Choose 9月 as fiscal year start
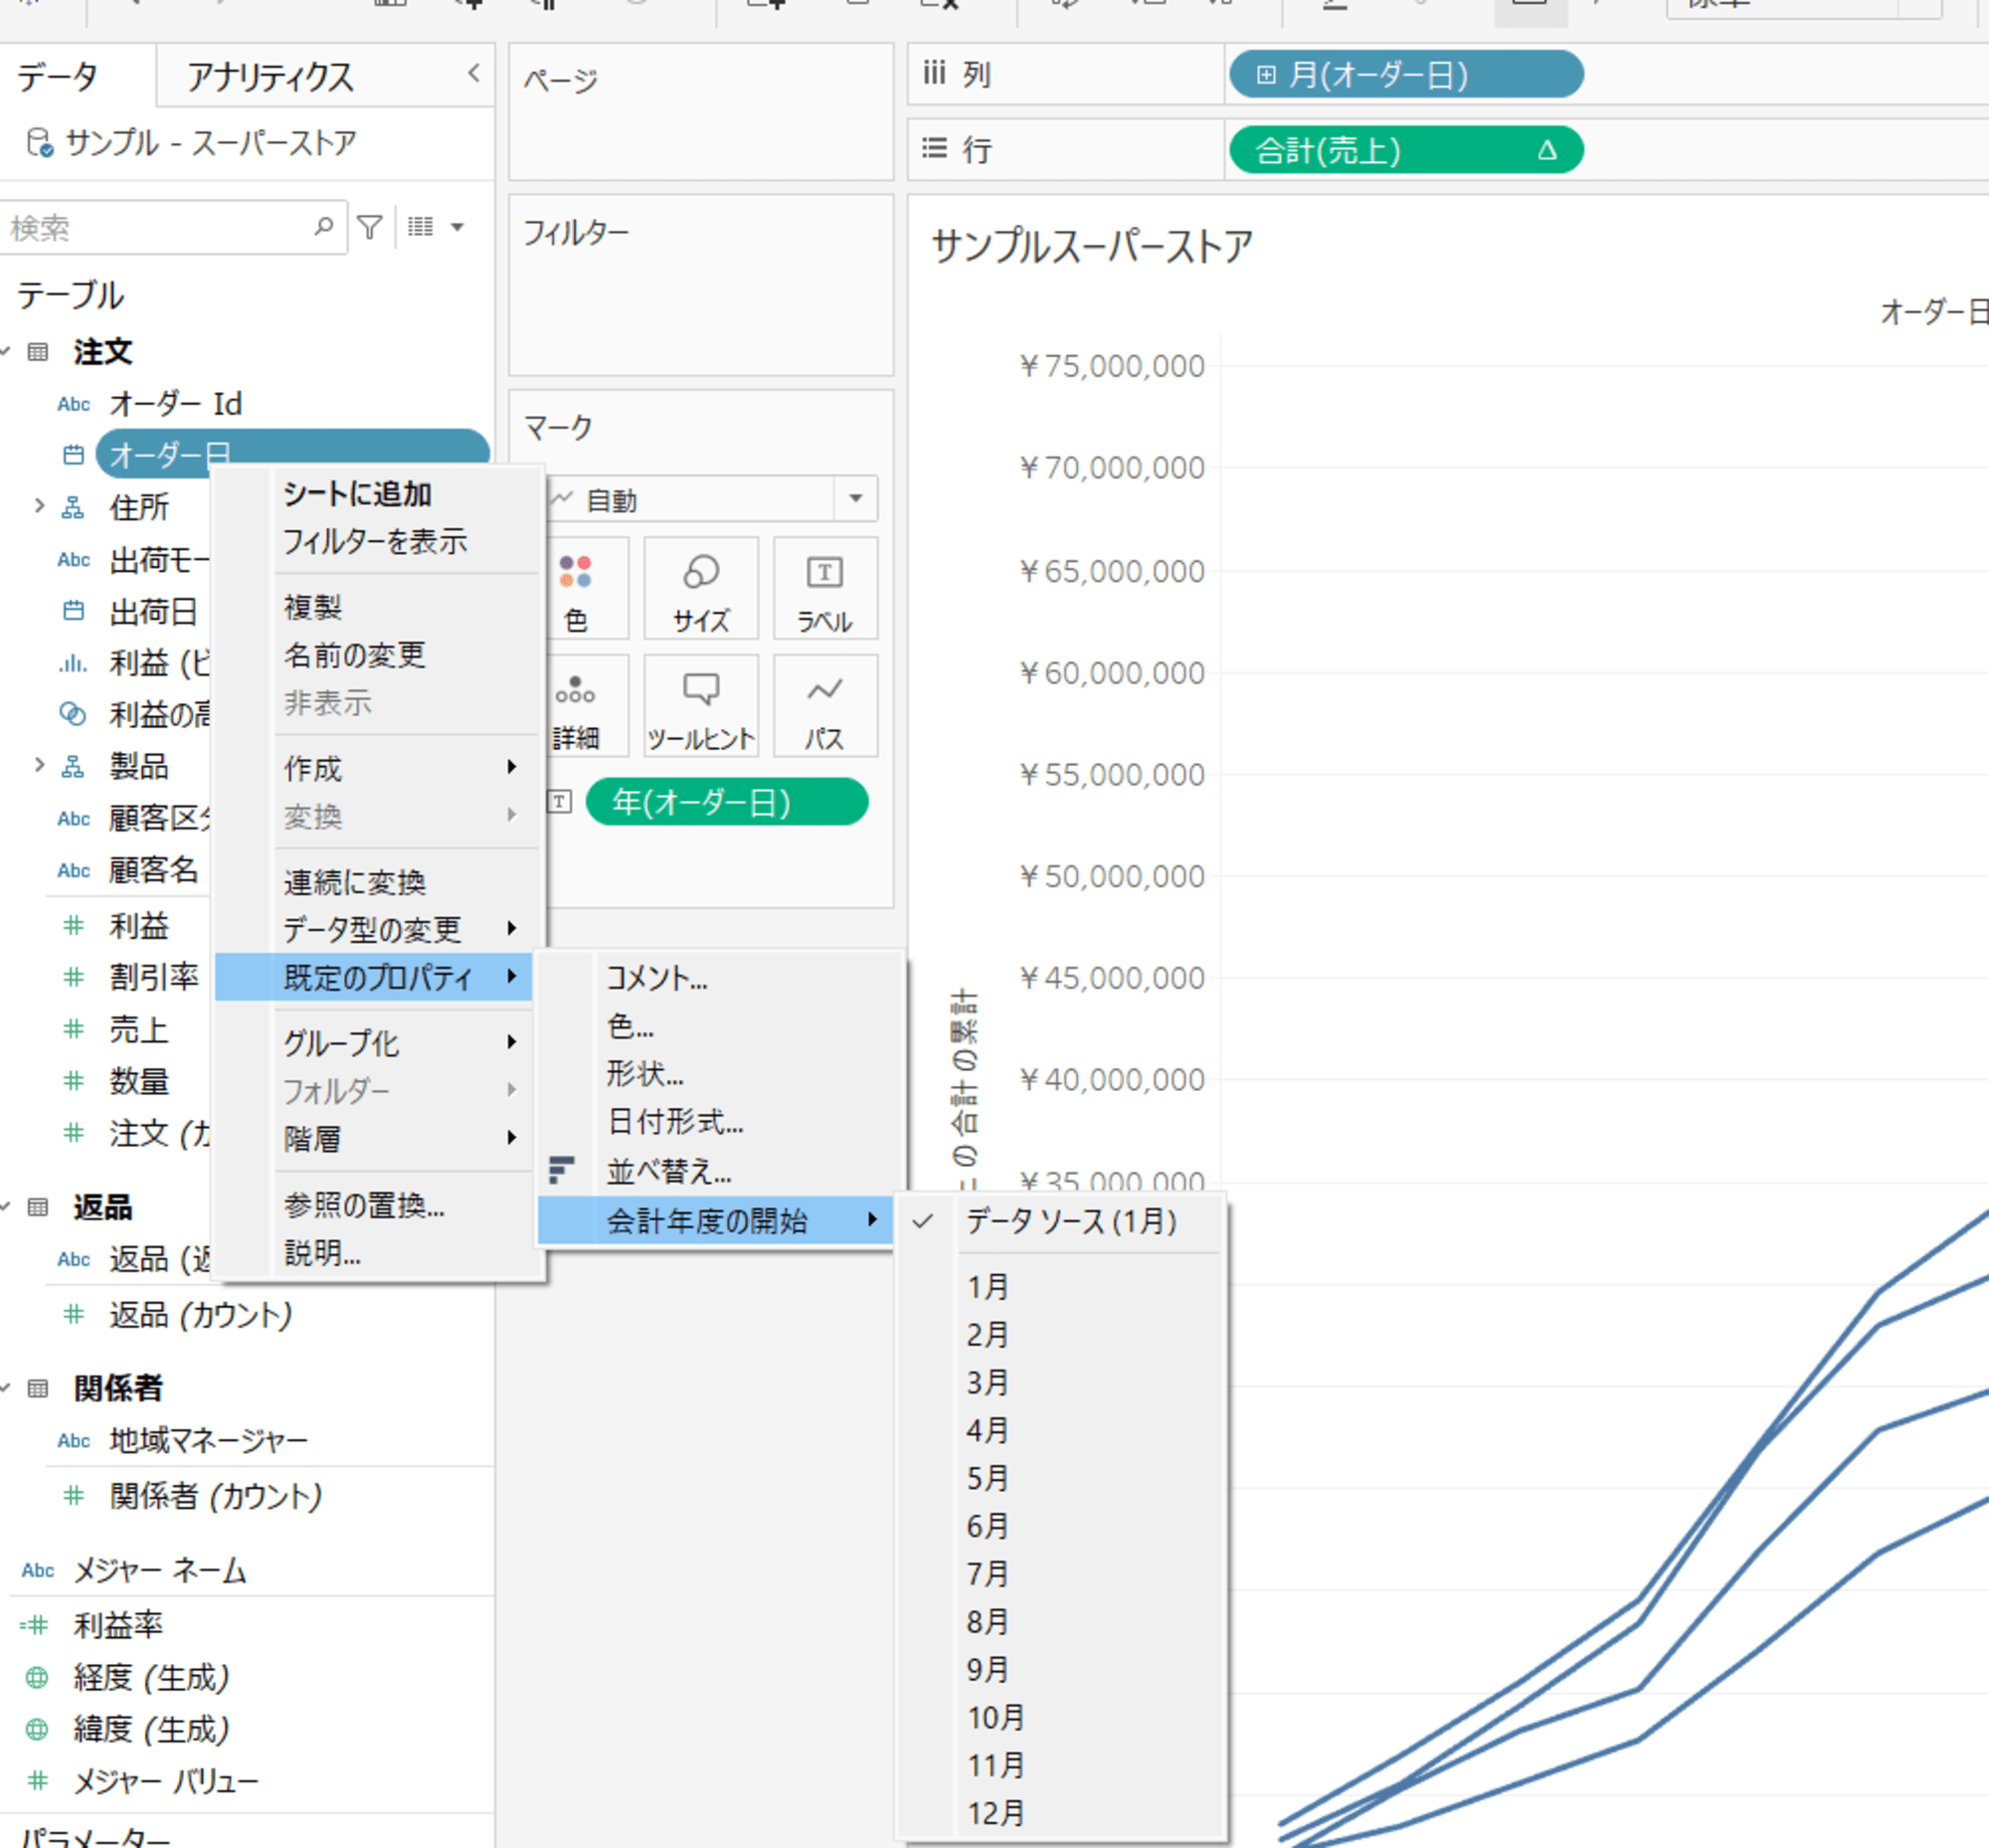 point(1062,1670)
